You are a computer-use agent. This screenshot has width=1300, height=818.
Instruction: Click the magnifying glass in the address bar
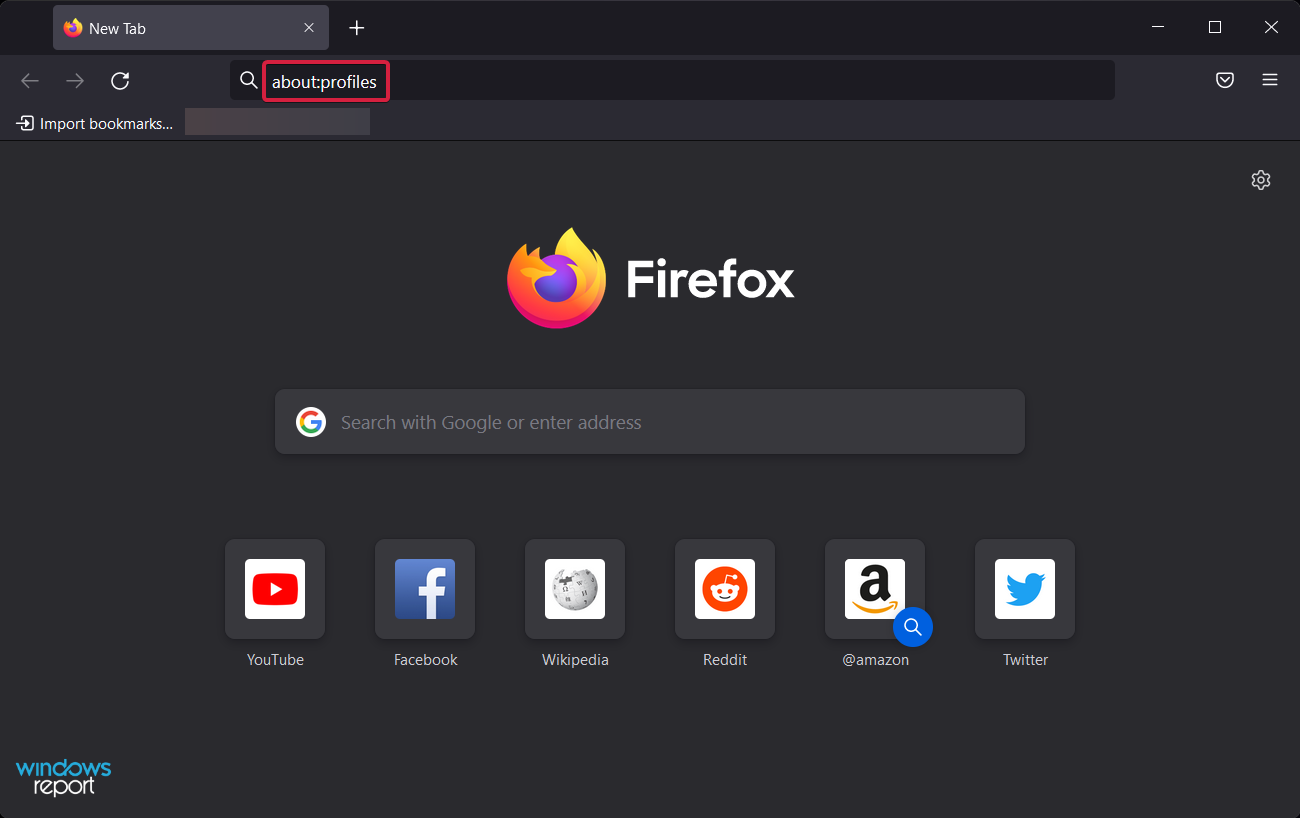point(247,79)
